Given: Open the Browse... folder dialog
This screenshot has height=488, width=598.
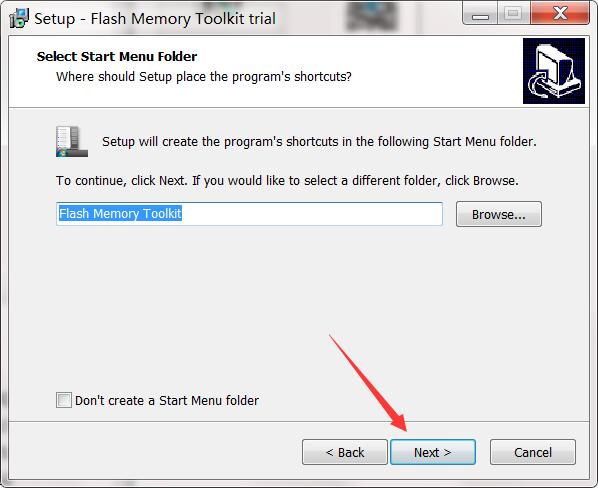Looking at the screenshot, I should click(x=498, y=214).
